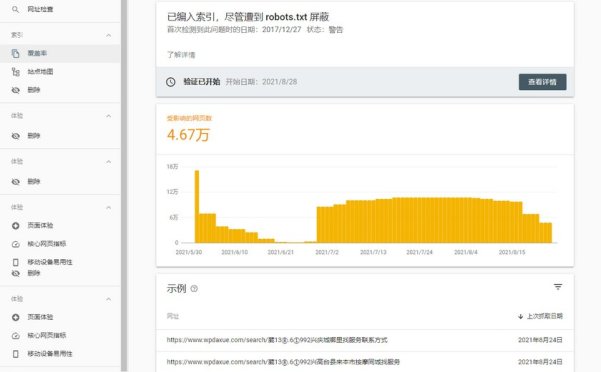
Task: Click the crossed-eye icon right below 移动设备易用性
Action: [x=15, y=274]
